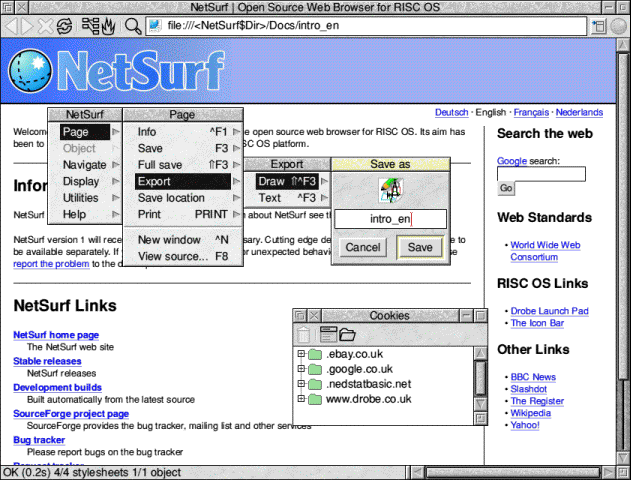Choose Text in the Export submenu
631x480 pixels.
(x=270, y=198)
